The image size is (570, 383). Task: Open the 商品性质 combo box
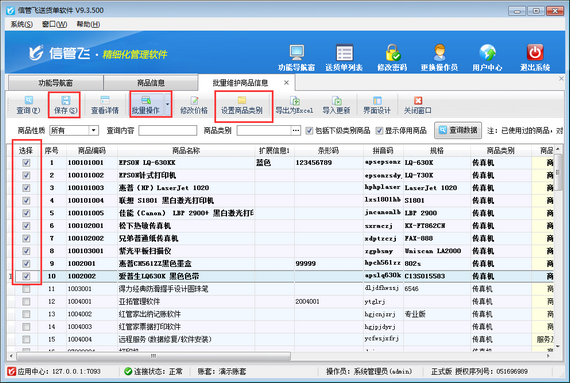74,130
